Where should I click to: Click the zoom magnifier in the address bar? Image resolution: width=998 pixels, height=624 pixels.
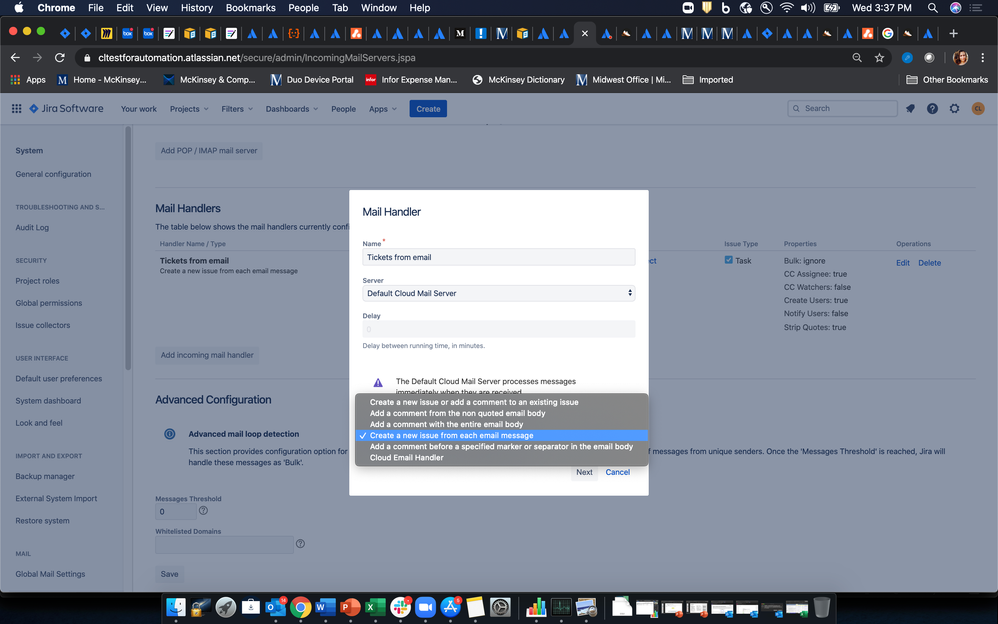(857, 58)
